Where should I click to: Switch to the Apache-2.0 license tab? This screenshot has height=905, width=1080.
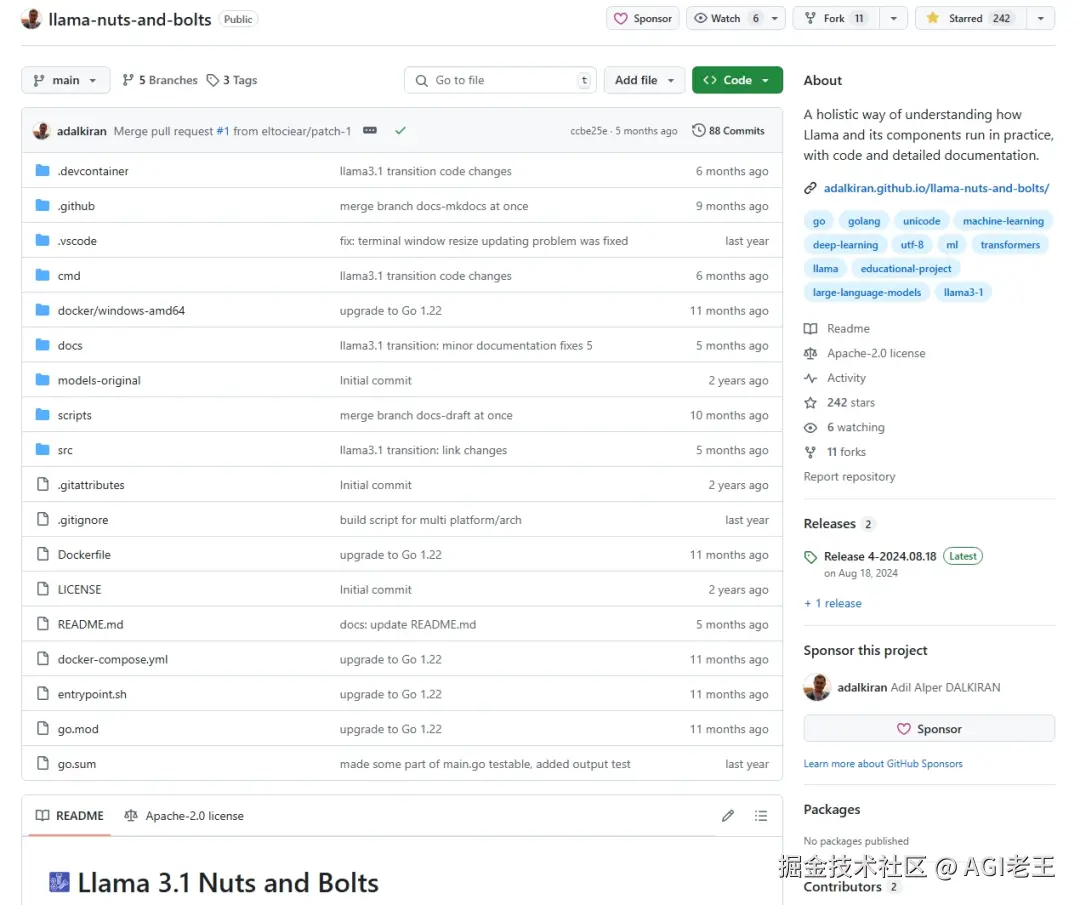tap(184, 815)
